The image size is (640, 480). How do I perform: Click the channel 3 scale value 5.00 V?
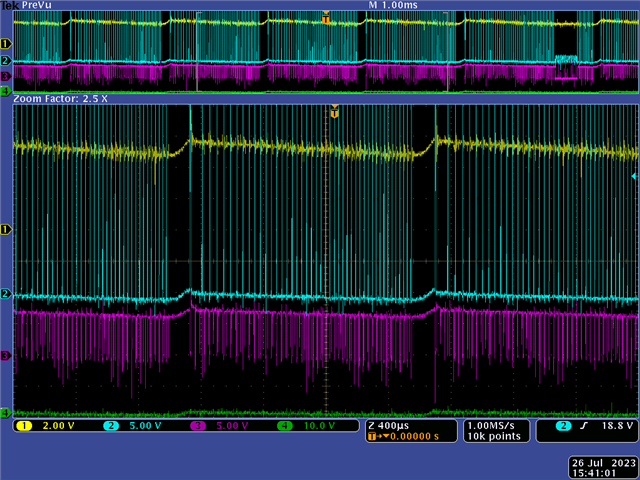point(232,426)
